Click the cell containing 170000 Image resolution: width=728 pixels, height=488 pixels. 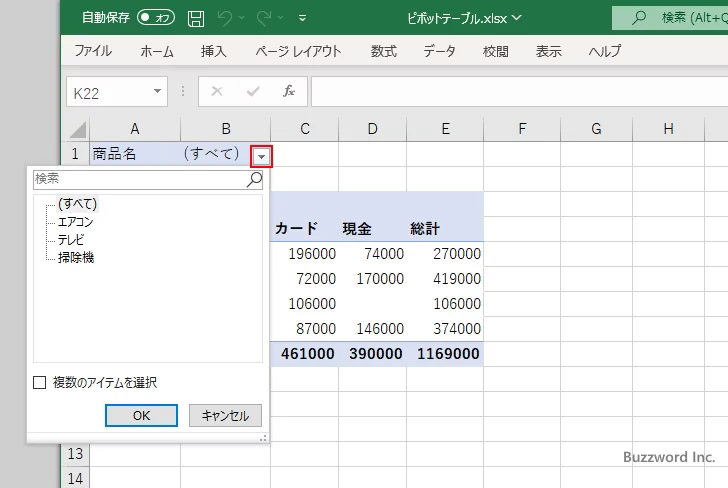(372, 279)
